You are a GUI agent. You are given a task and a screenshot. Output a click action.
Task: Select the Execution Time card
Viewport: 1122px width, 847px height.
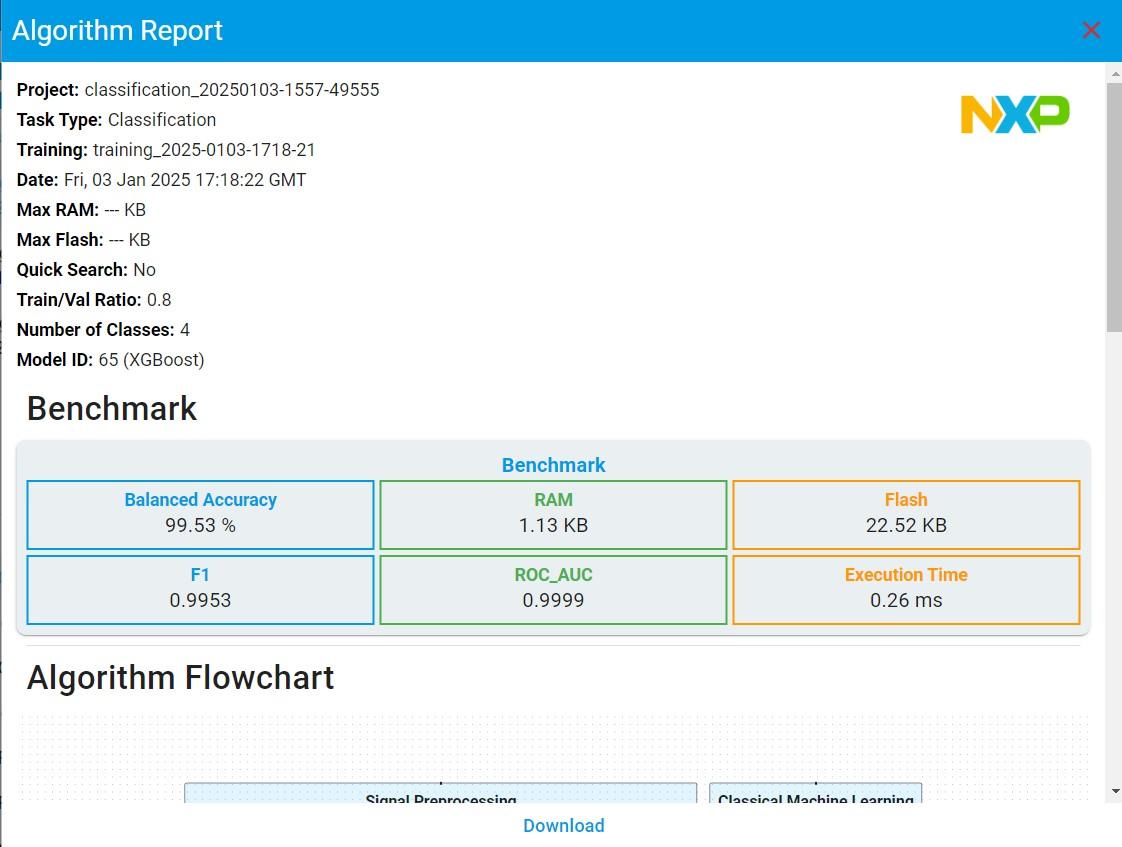point(906,589)
